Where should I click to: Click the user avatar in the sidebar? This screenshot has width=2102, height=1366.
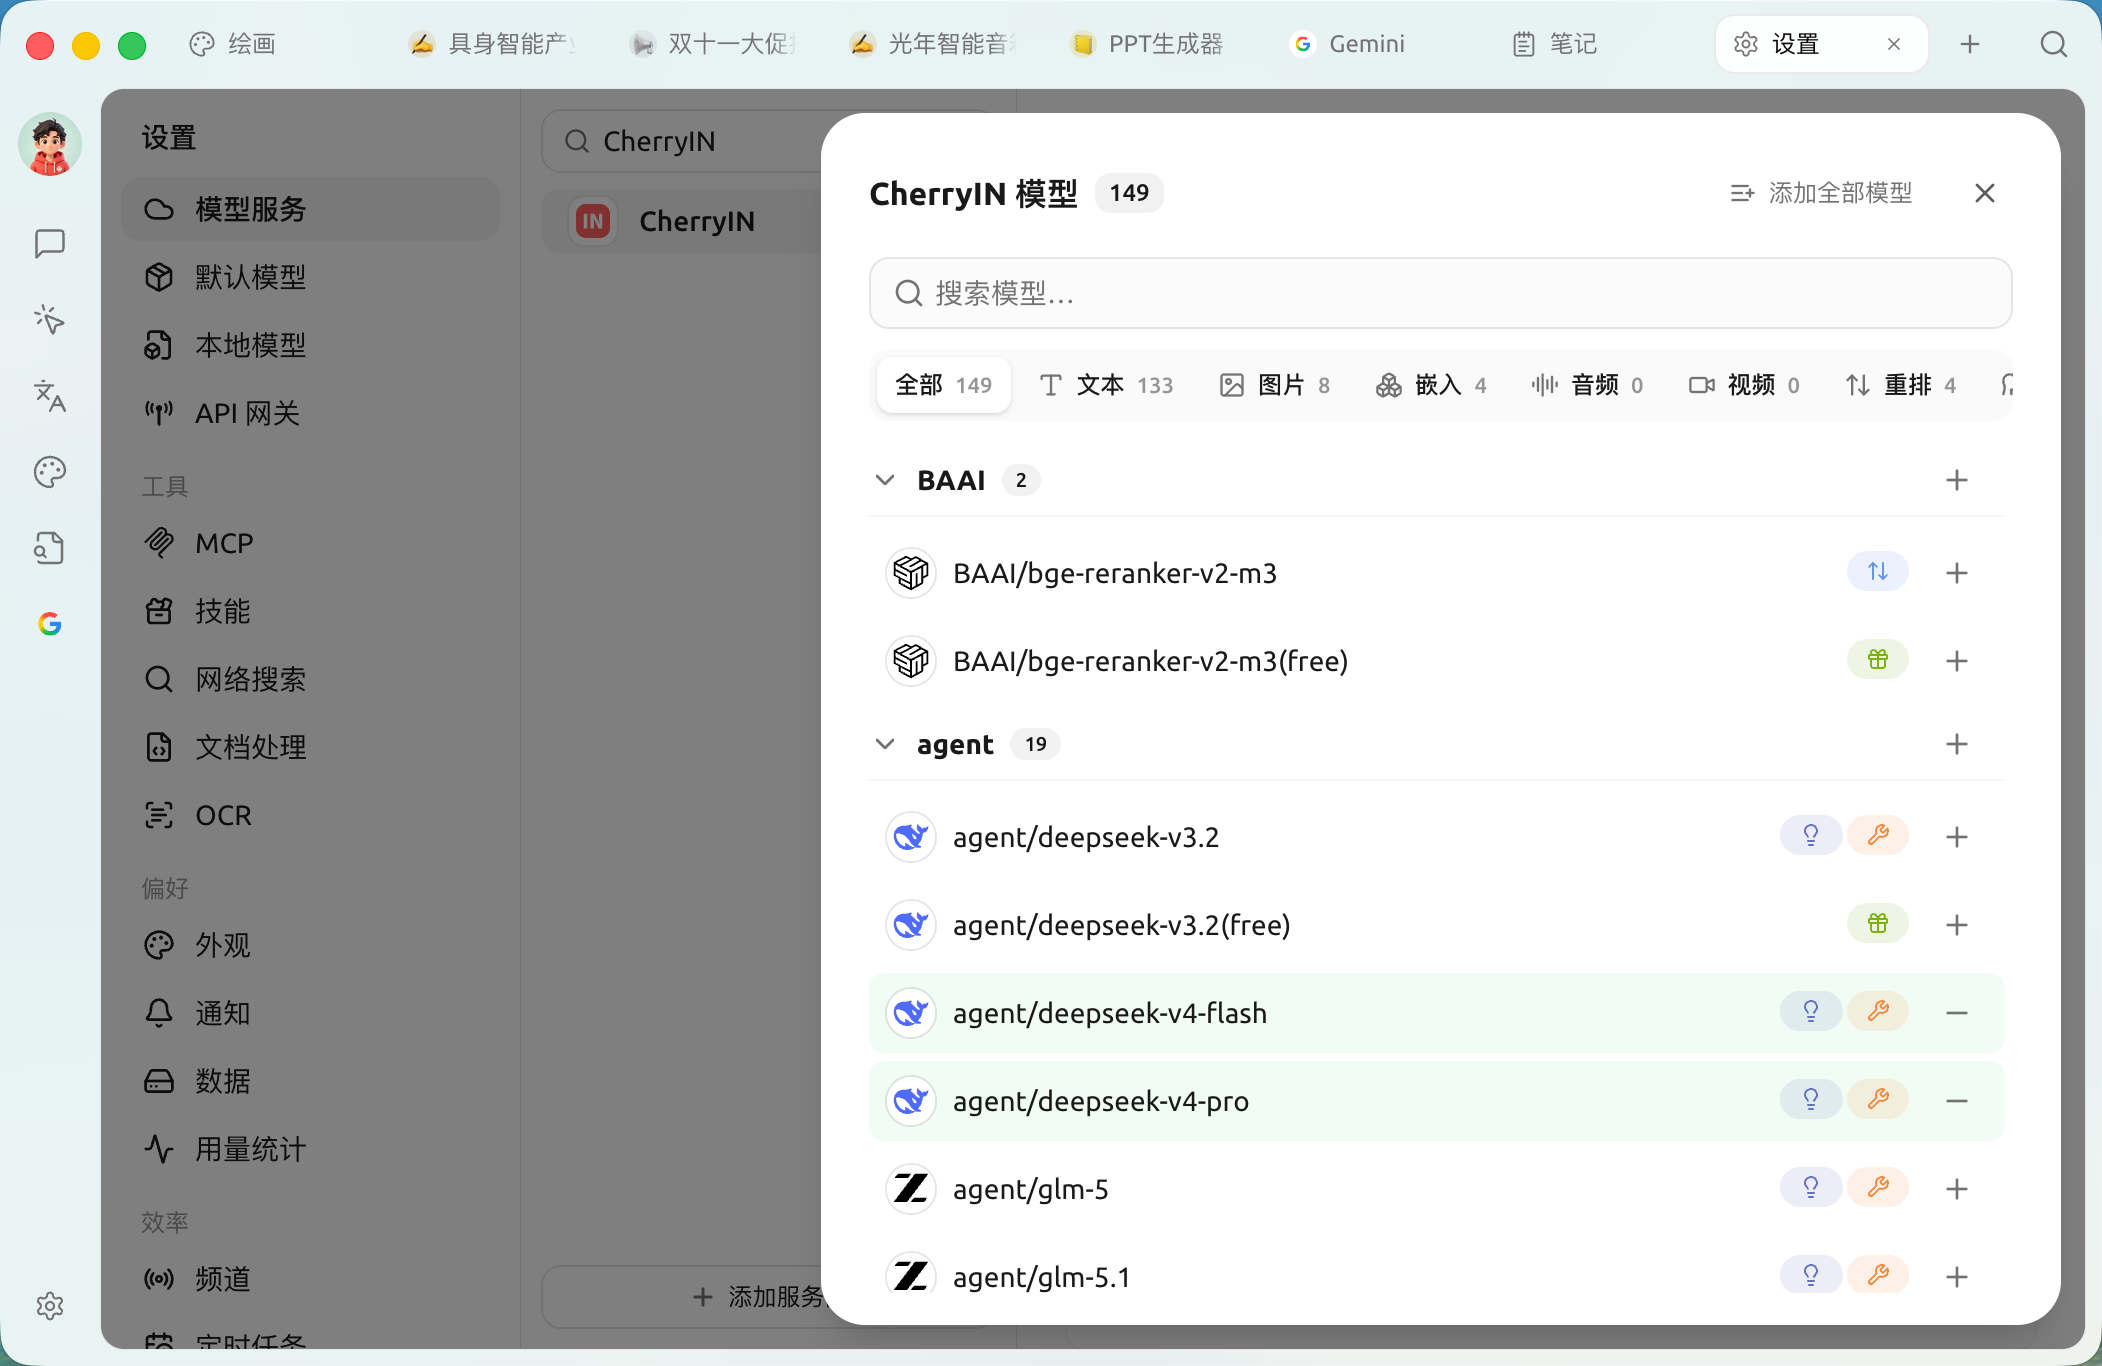(x=50, y=145)
